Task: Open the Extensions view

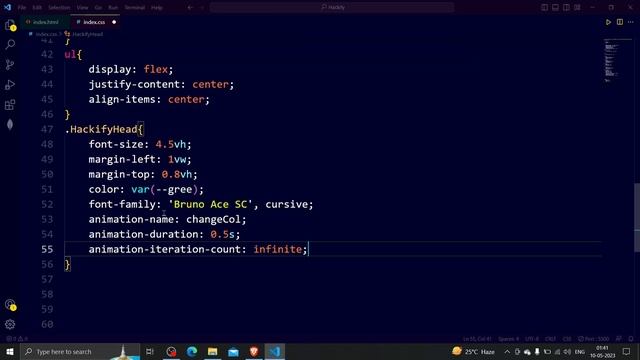Action: click(10, 105)
